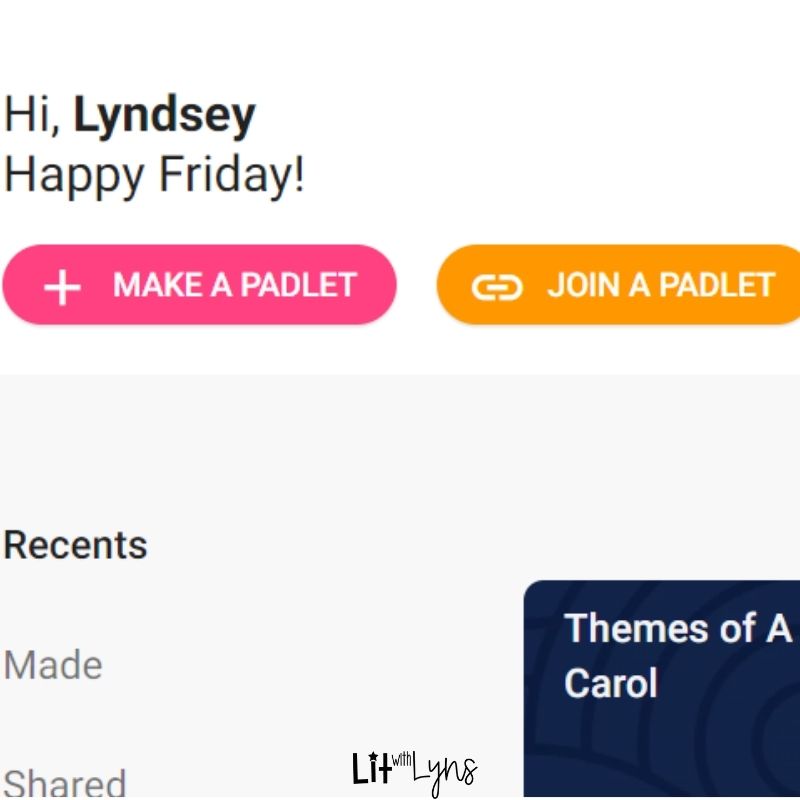Switch to the Made padlets list

53,665
